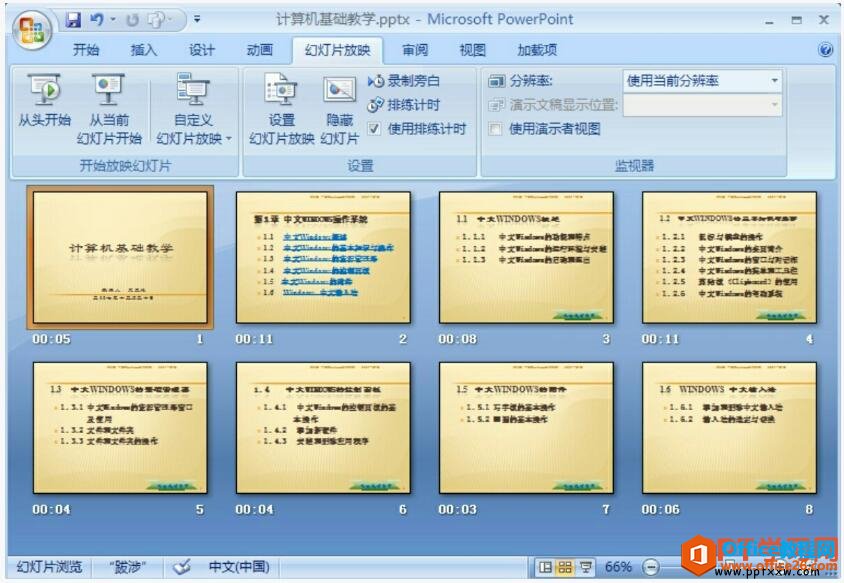844x583 pixels.
Task: Click the 00:03 timing under slide 7
Action: coord(457,509)
